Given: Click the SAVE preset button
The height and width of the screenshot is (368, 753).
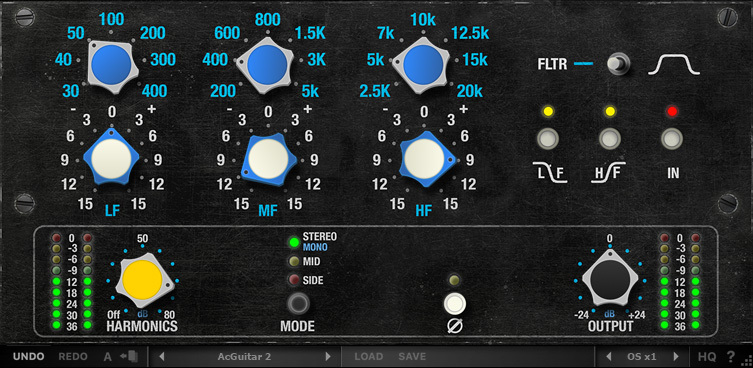Looking at the screenshot, I should [412, 356].
